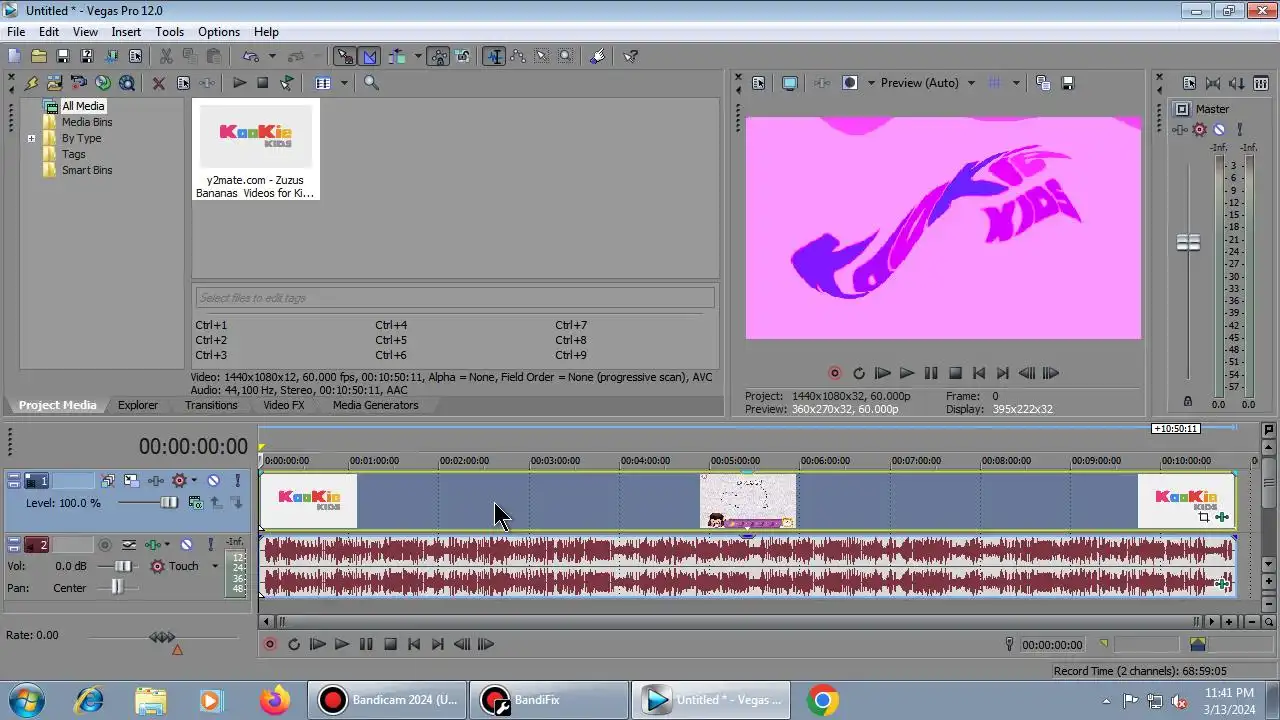
Task: Click the video track Level slider handle
Action: click(169, 503)
